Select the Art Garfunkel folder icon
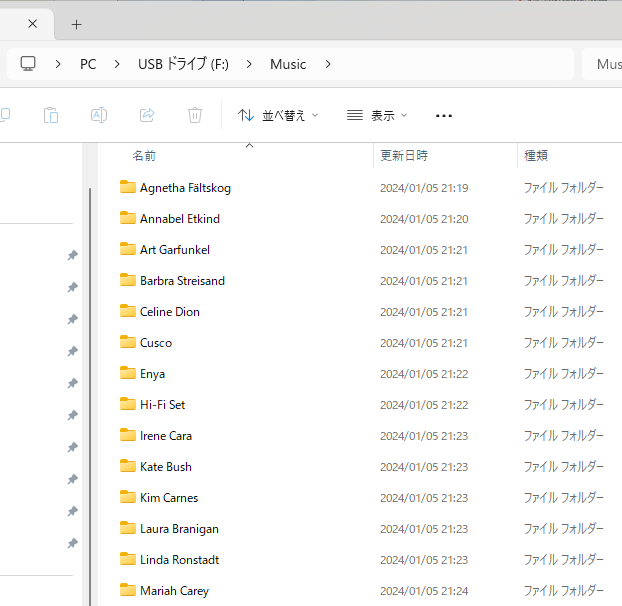The height and width of the screenshot is (606, 622). [x=128, y=249]
